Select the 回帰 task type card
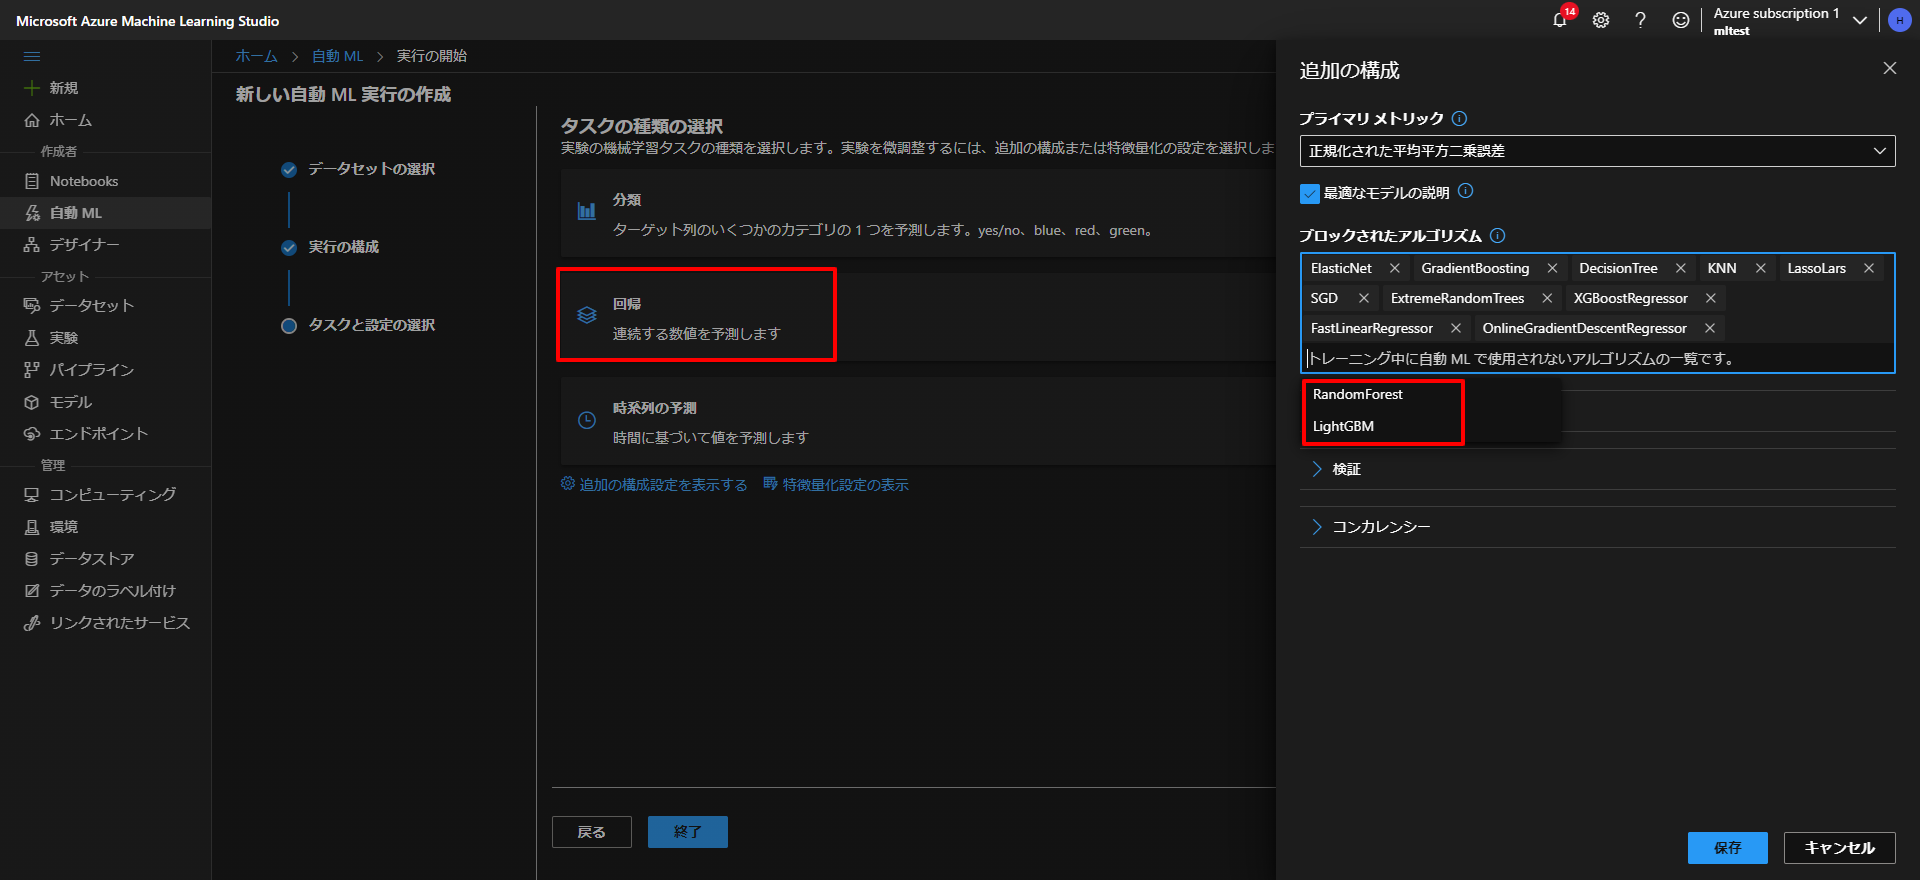The width and height of the screenshot is (1920, 880). click(x=696, y=318)
